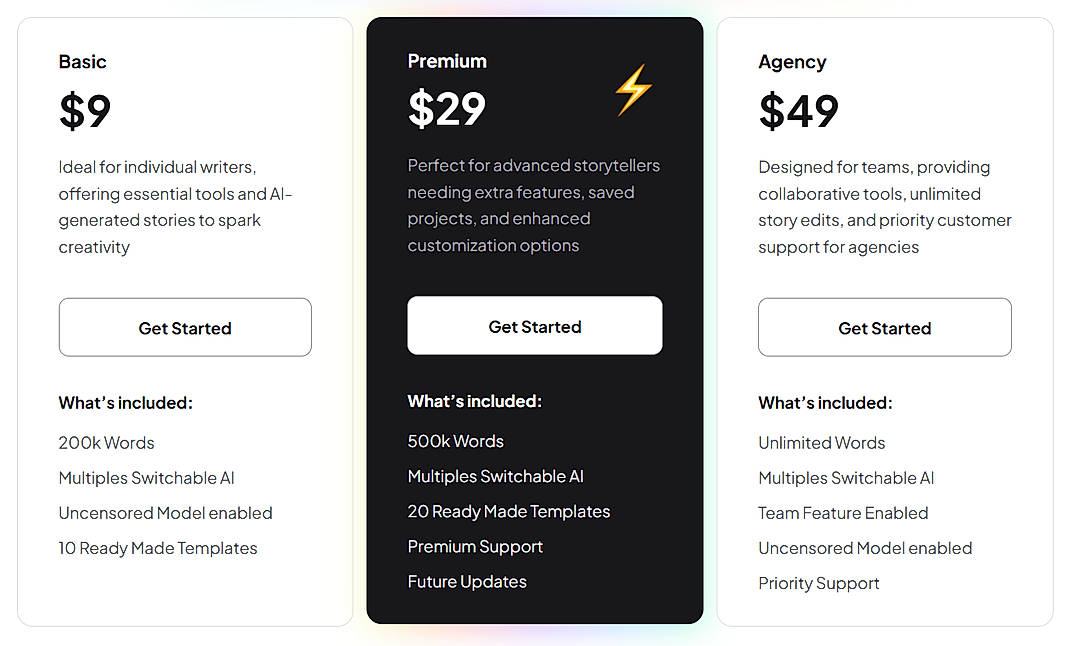
Task: Click Unlimited Words under Agency plan
Action: pyautogui.click(x=821, y=443)
